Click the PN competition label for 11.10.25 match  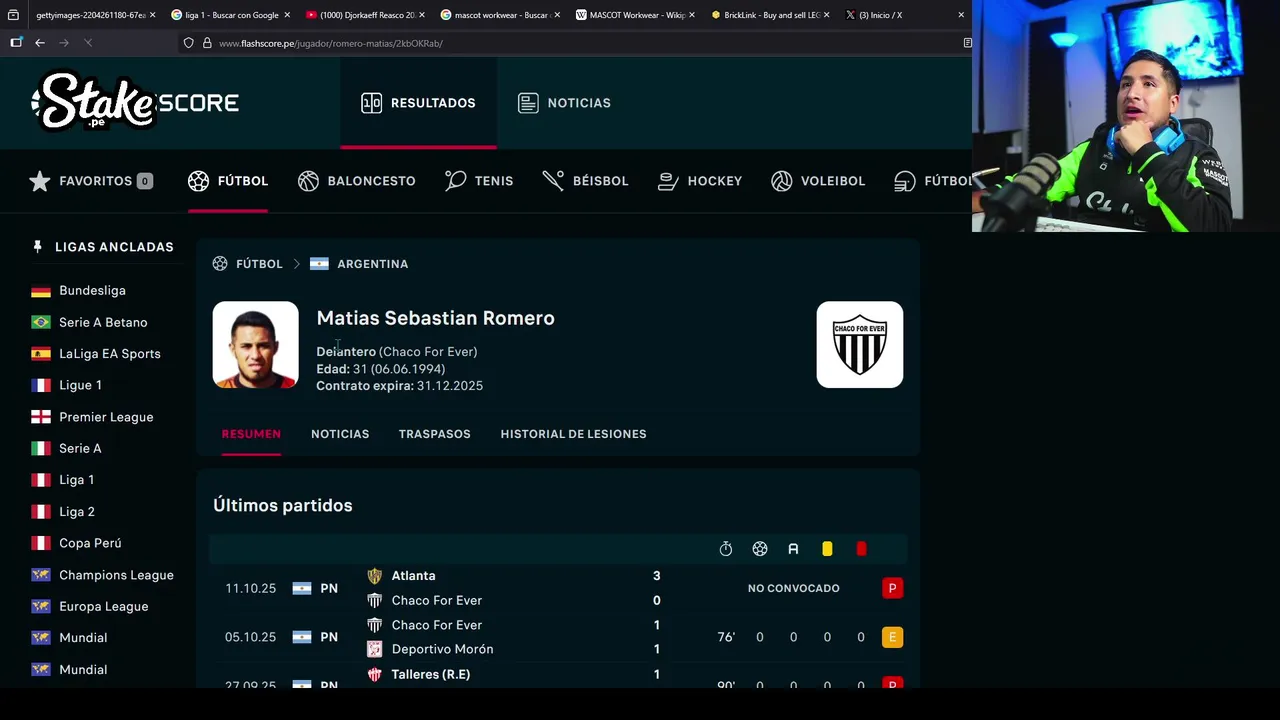pos(329,588)
